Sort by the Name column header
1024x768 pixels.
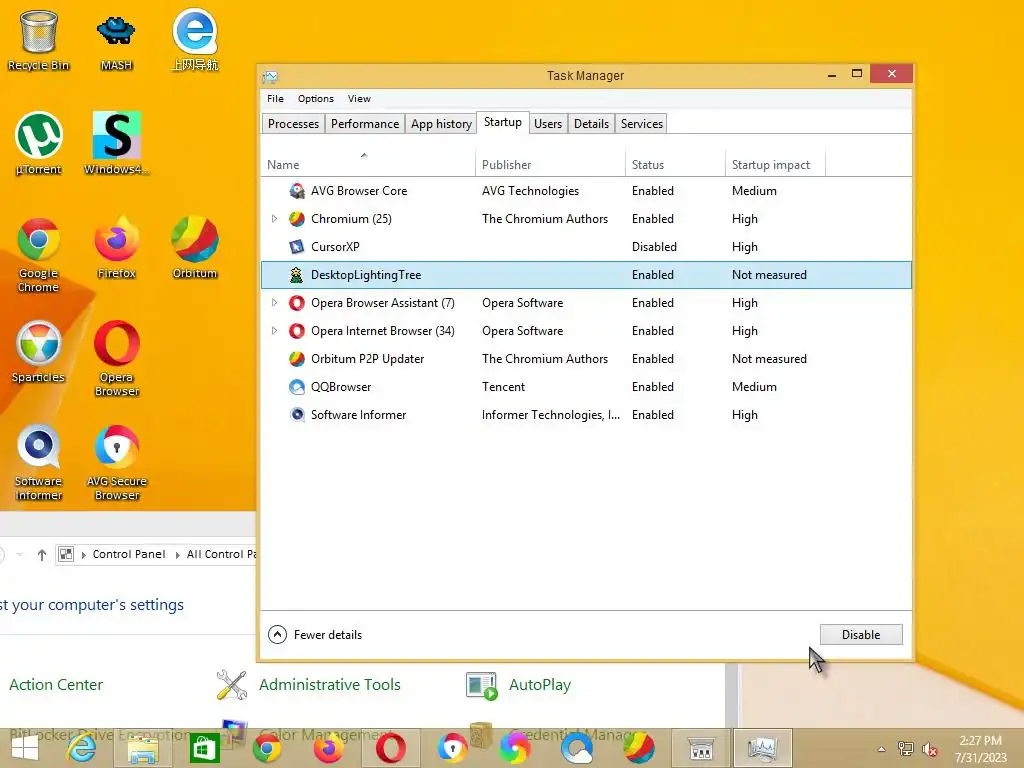click(368, 165)
